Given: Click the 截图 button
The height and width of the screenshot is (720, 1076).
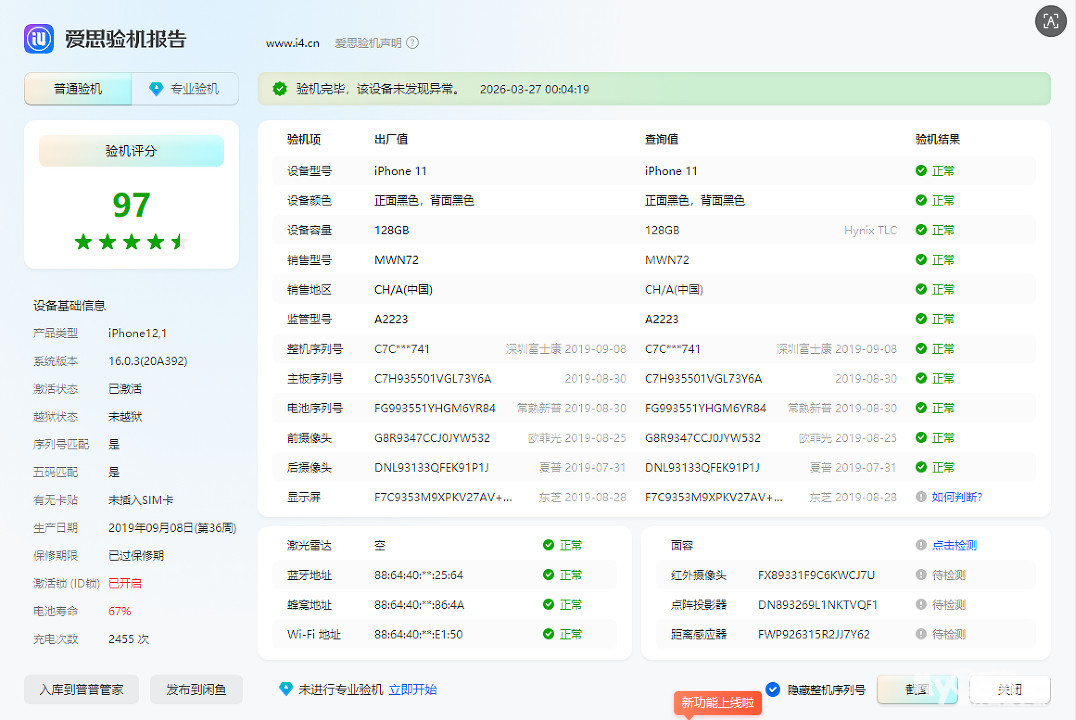Looking at the screenshot, I should tap(917, 689).
